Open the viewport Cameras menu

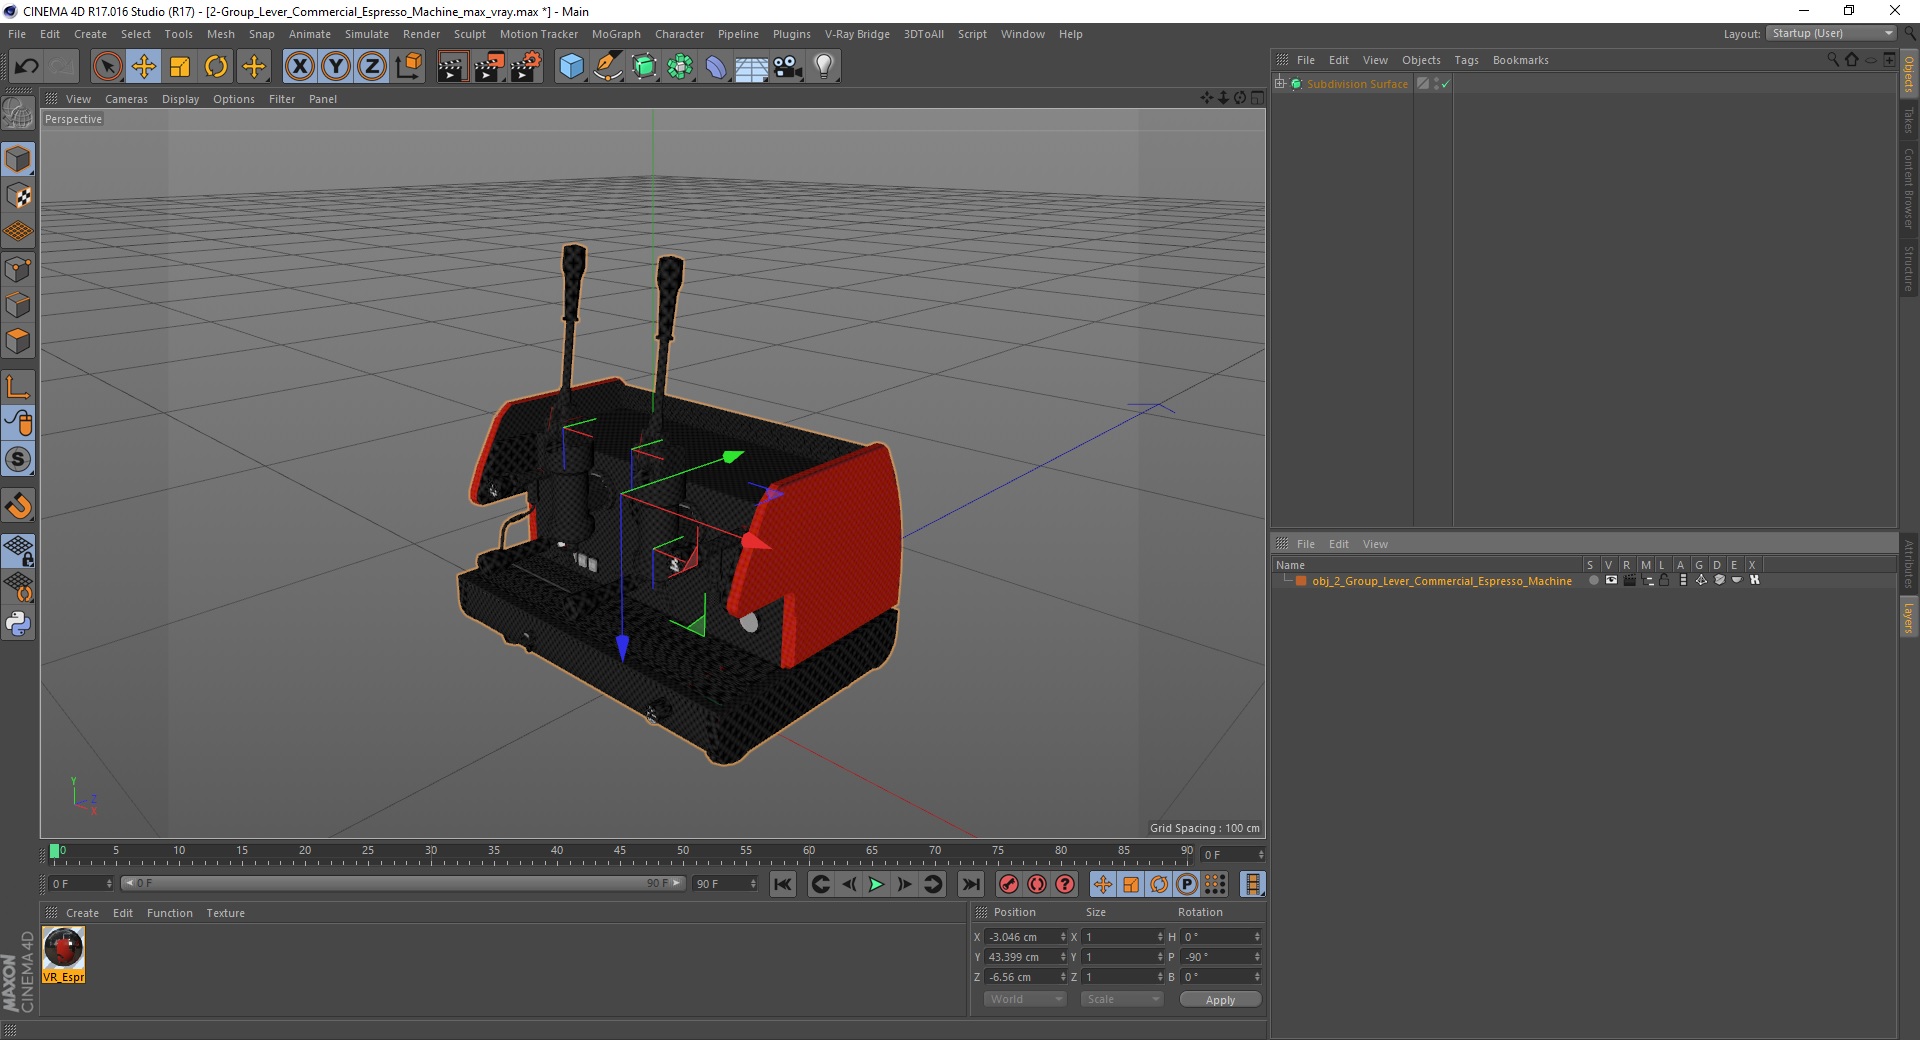(x=126, y=99)
